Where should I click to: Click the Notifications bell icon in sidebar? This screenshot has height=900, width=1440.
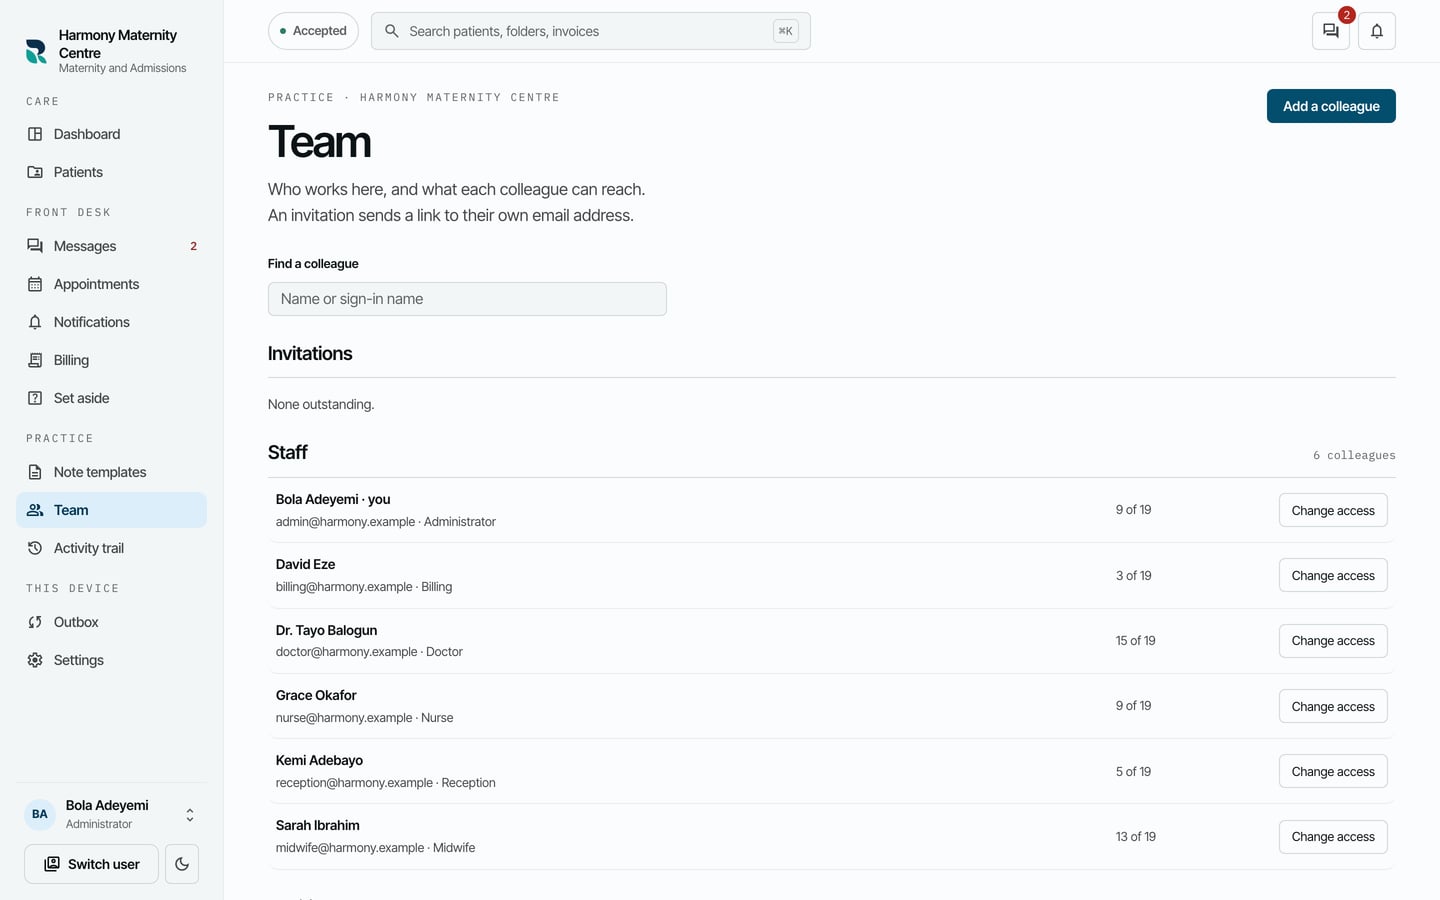[x=35, y=322]
